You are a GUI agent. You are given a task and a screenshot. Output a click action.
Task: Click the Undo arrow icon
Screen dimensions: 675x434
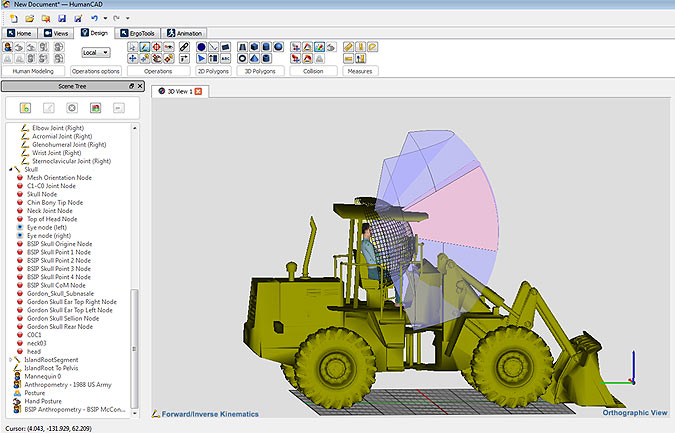pyautogui.click(x=93, y=18)
